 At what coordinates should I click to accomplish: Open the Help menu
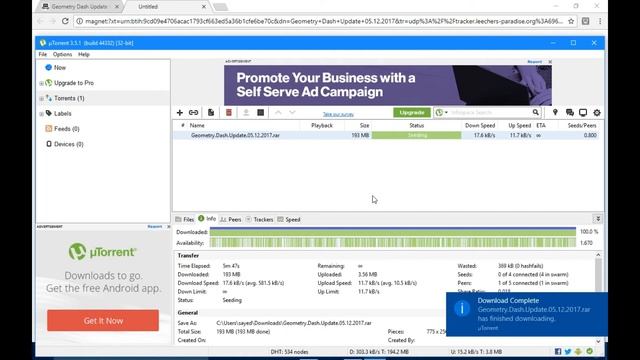84,54
